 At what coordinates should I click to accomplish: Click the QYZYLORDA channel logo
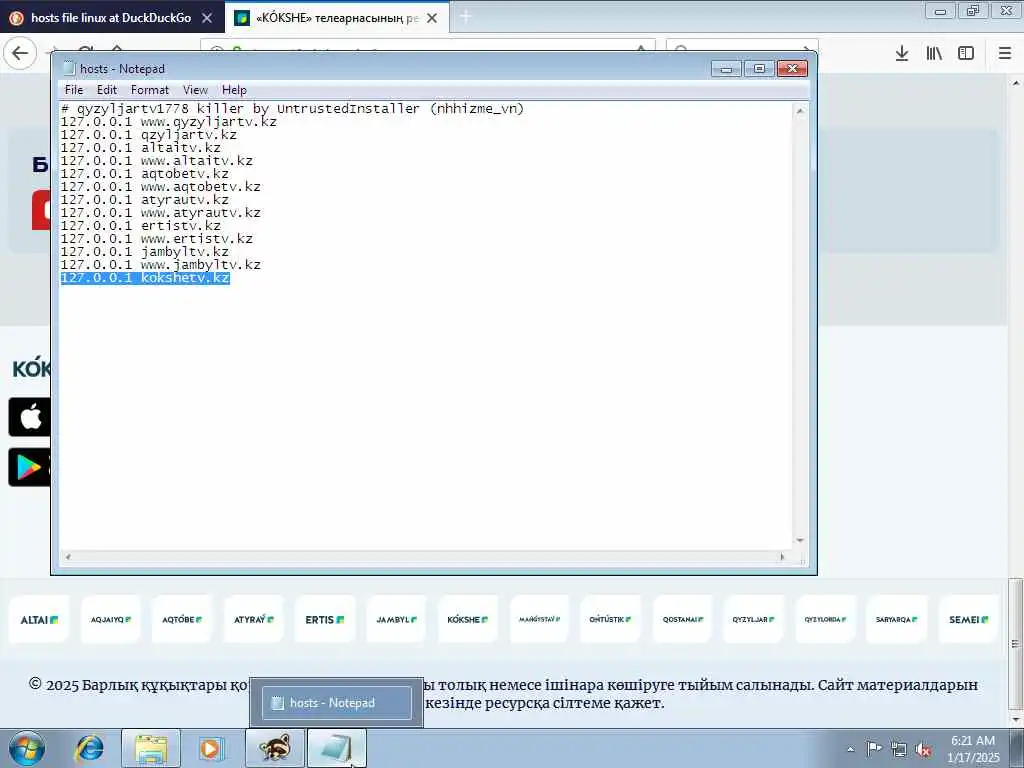[x=825, y=619]
